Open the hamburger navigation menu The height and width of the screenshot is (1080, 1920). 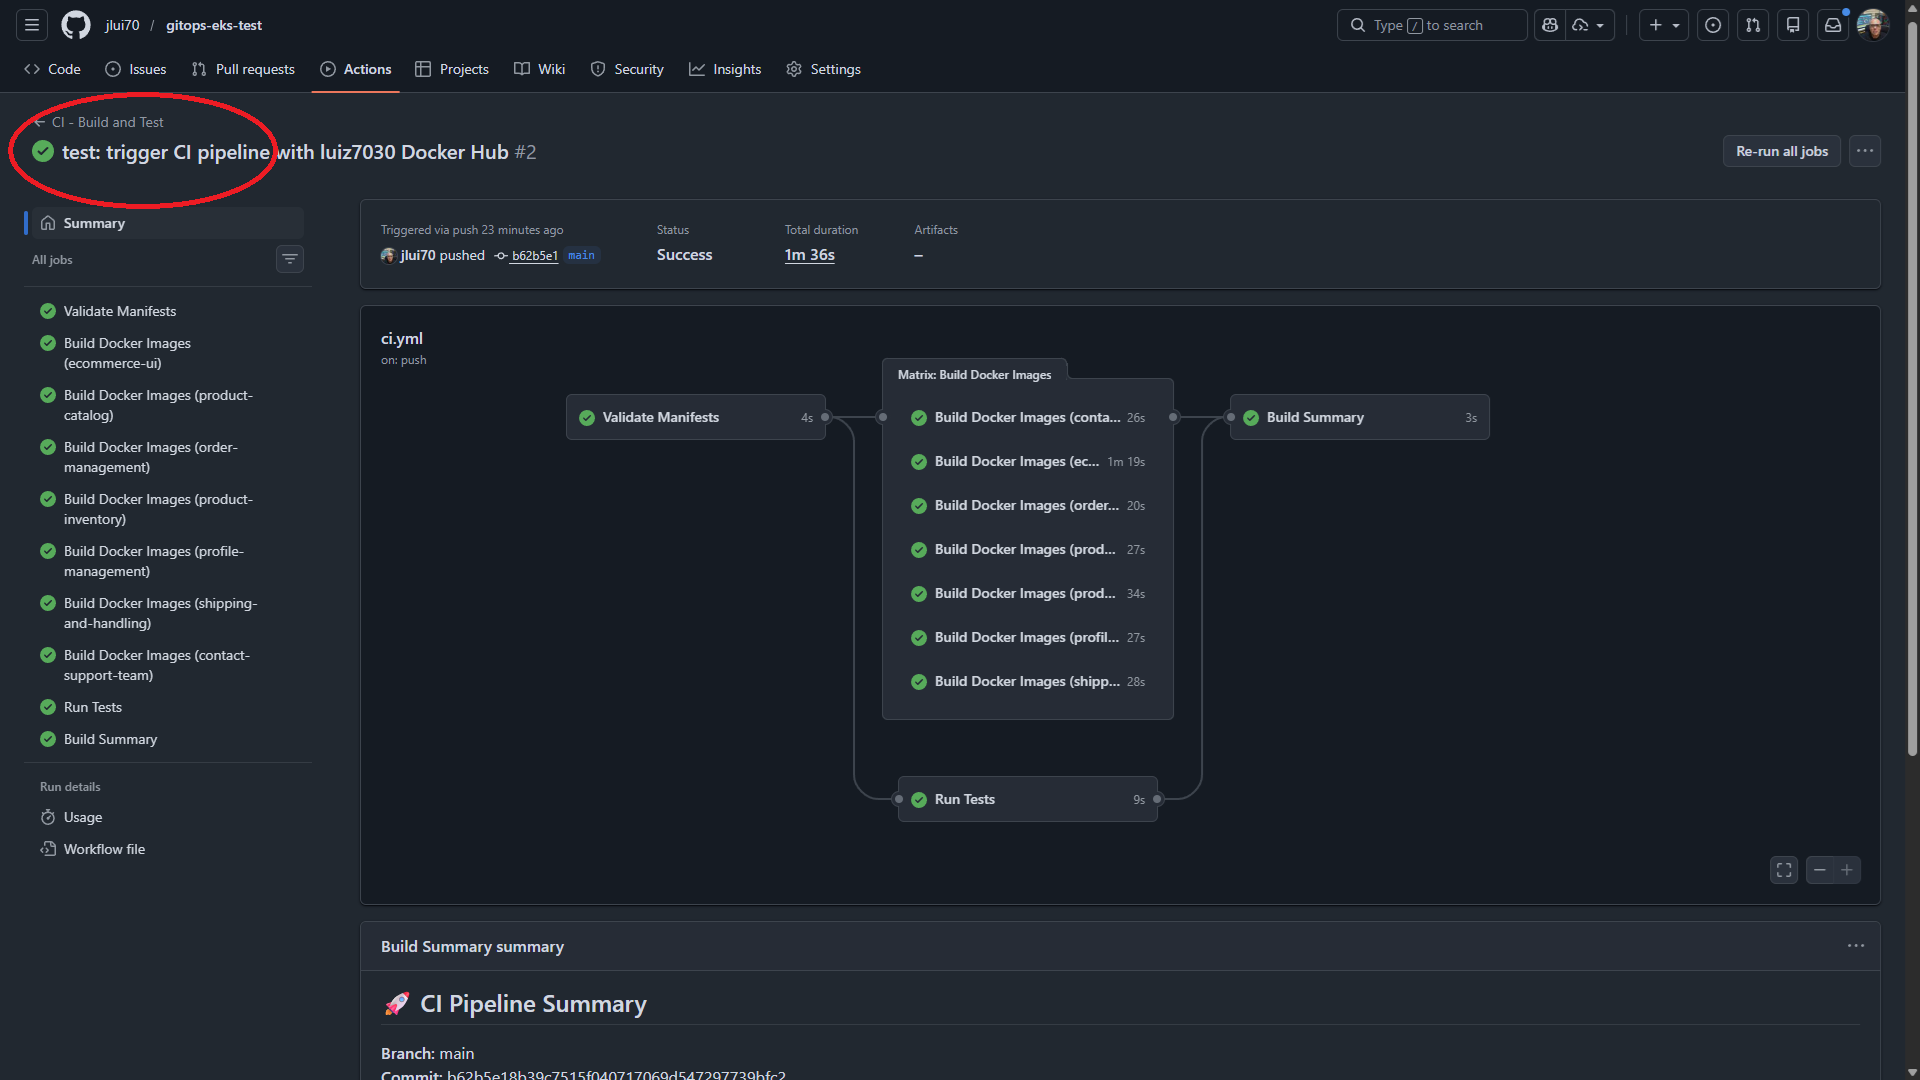tap(32, 25)
